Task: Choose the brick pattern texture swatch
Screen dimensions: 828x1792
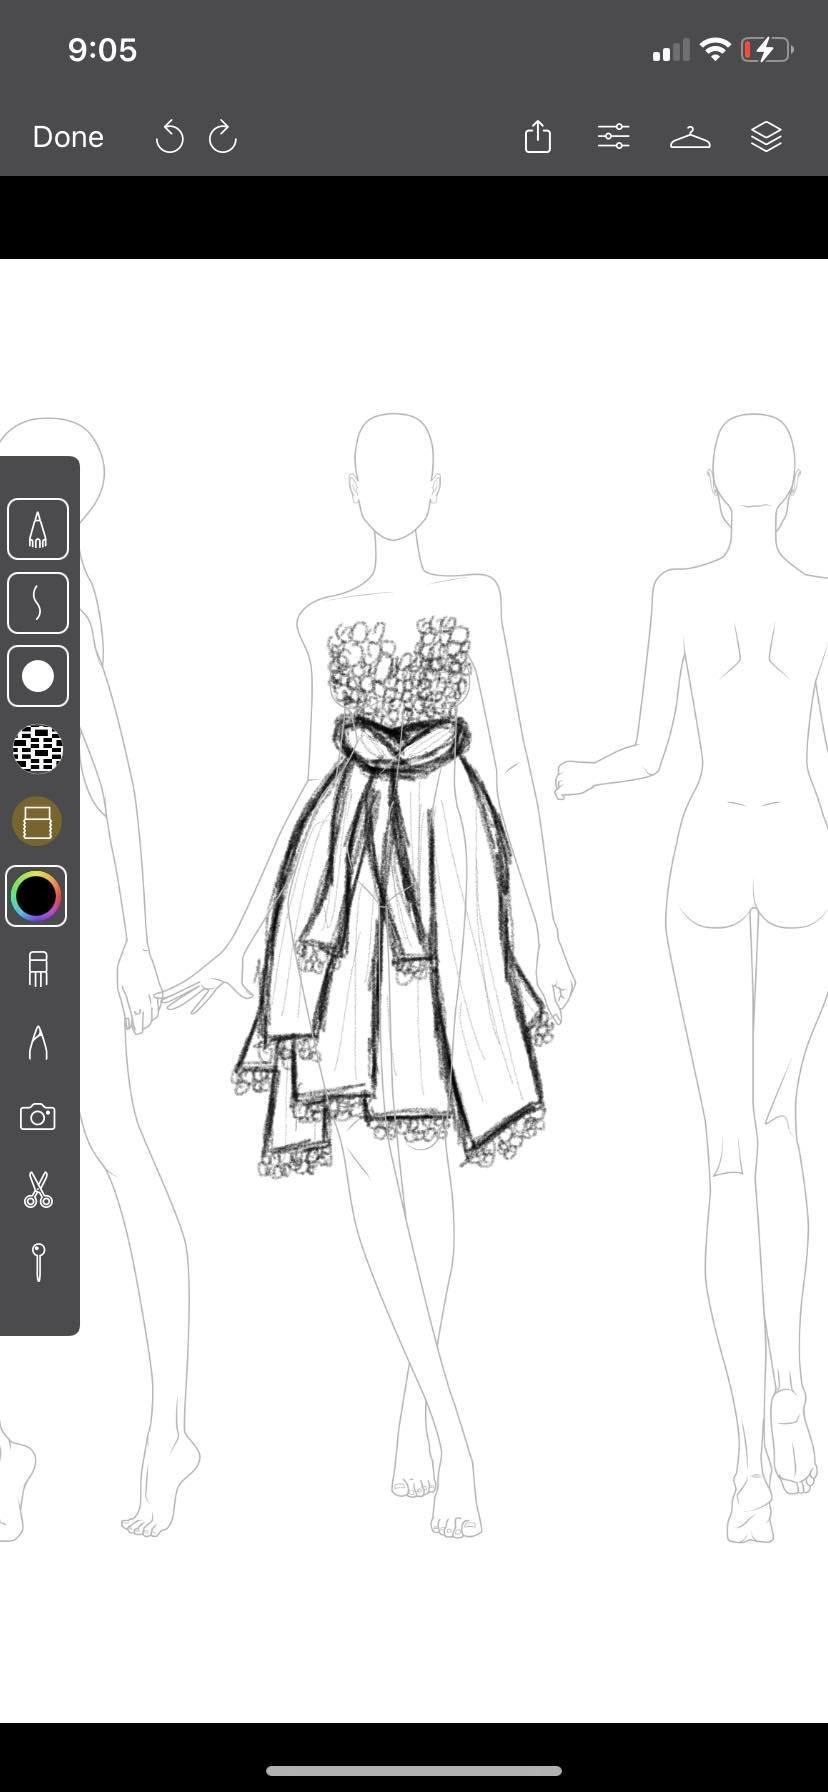Action: click(38, 749)
